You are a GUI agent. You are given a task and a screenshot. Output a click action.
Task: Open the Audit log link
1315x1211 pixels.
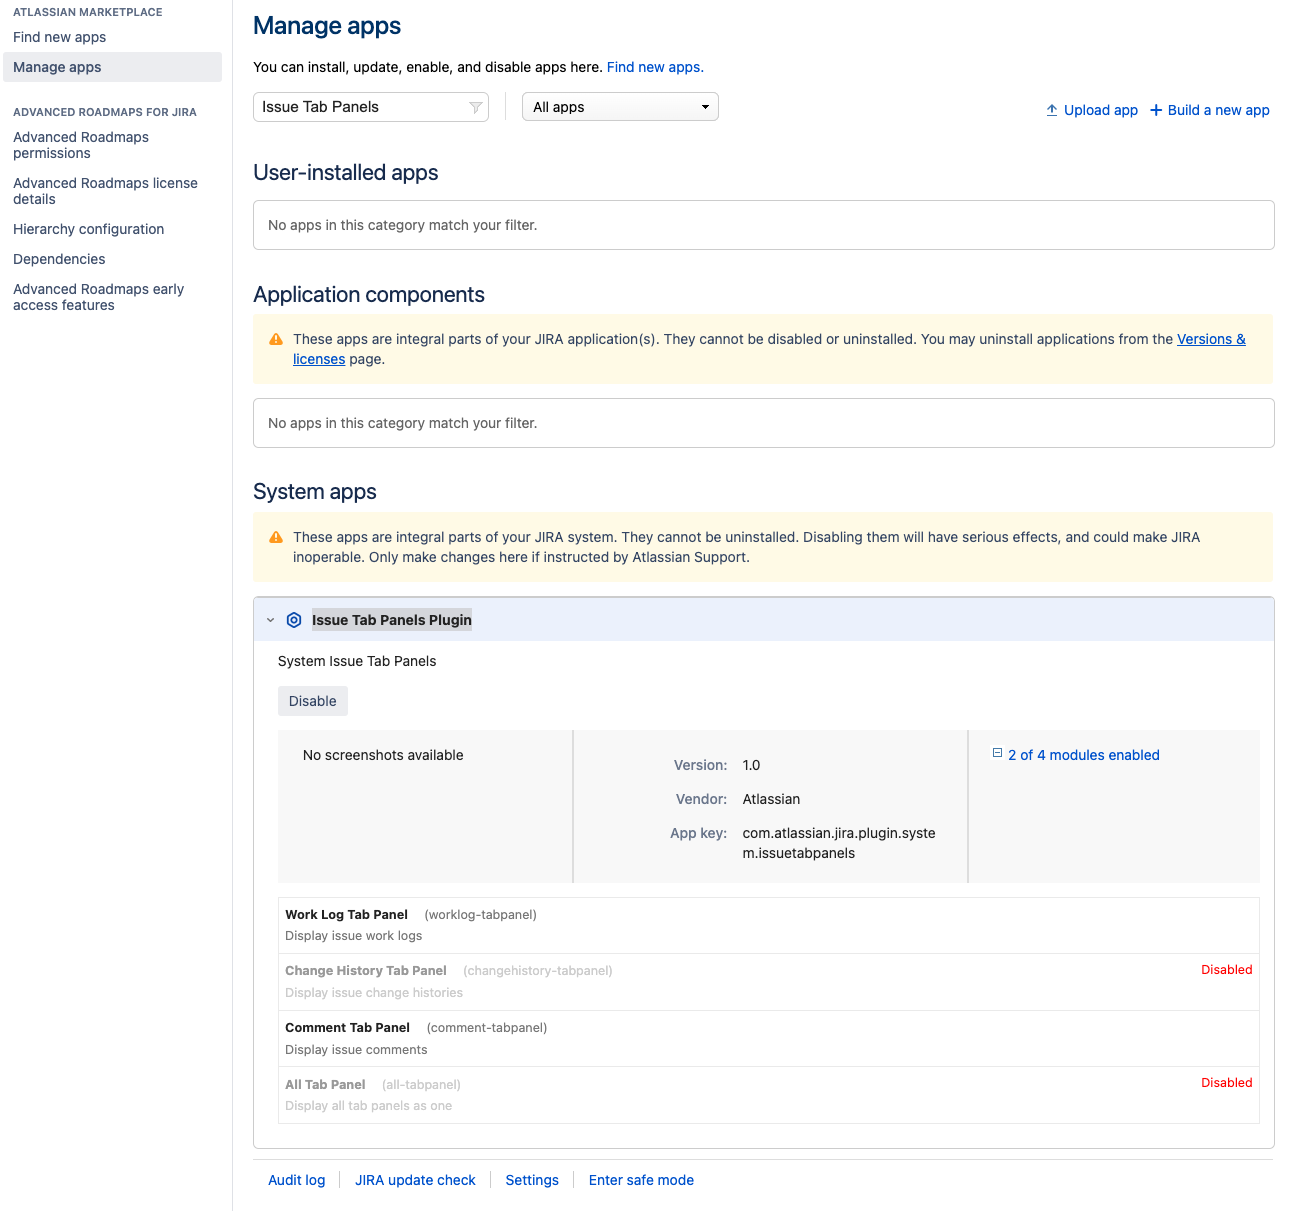(x=297, y=1180)
